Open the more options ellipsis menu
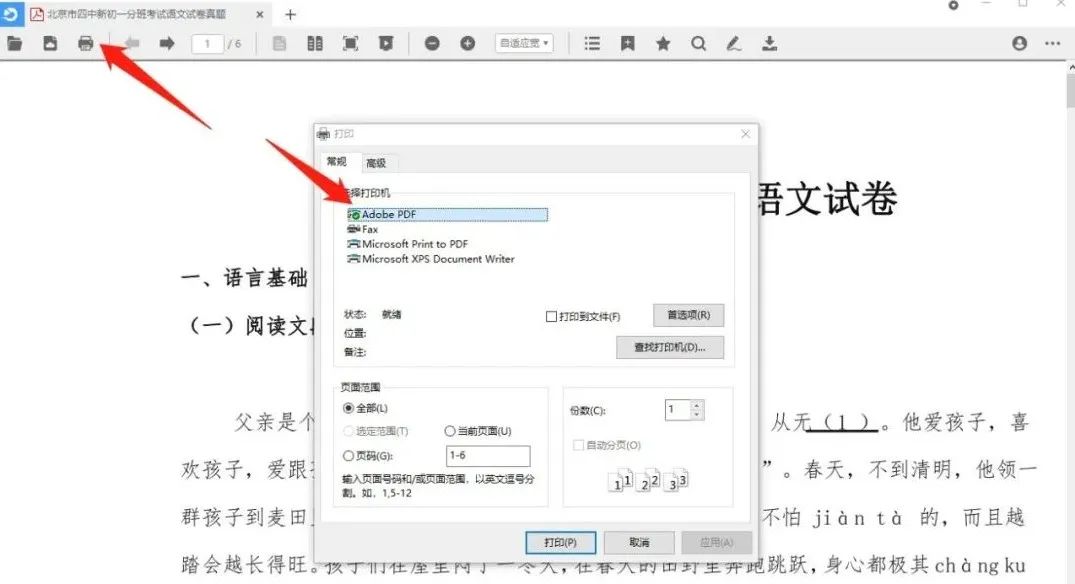This screenshot has height=584, width=1075. [x=1053, y=43]
